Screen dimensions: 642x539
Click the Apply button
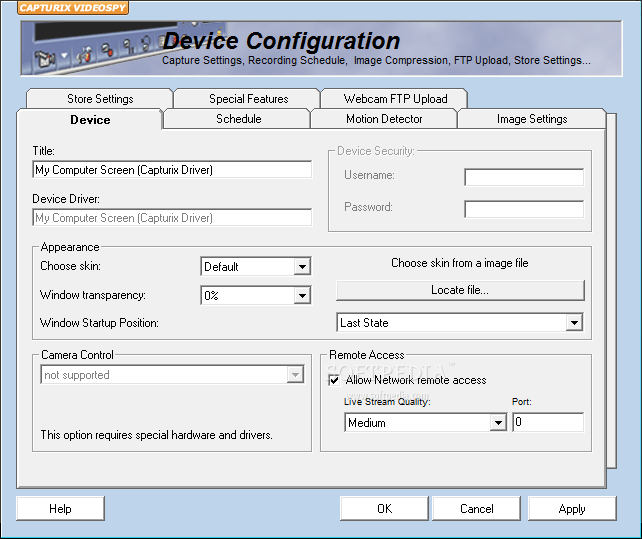[x=572, y=508]
